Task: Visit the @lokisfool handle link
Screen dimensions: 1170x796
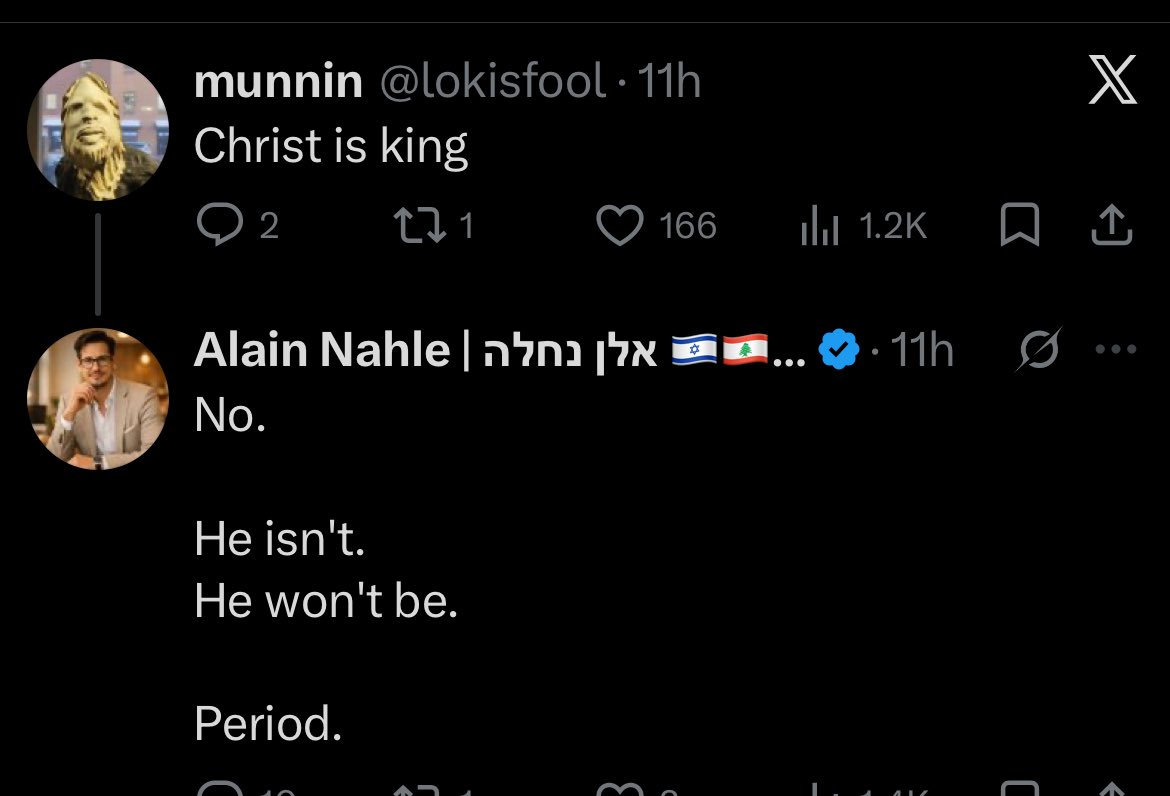Action: 492,81
